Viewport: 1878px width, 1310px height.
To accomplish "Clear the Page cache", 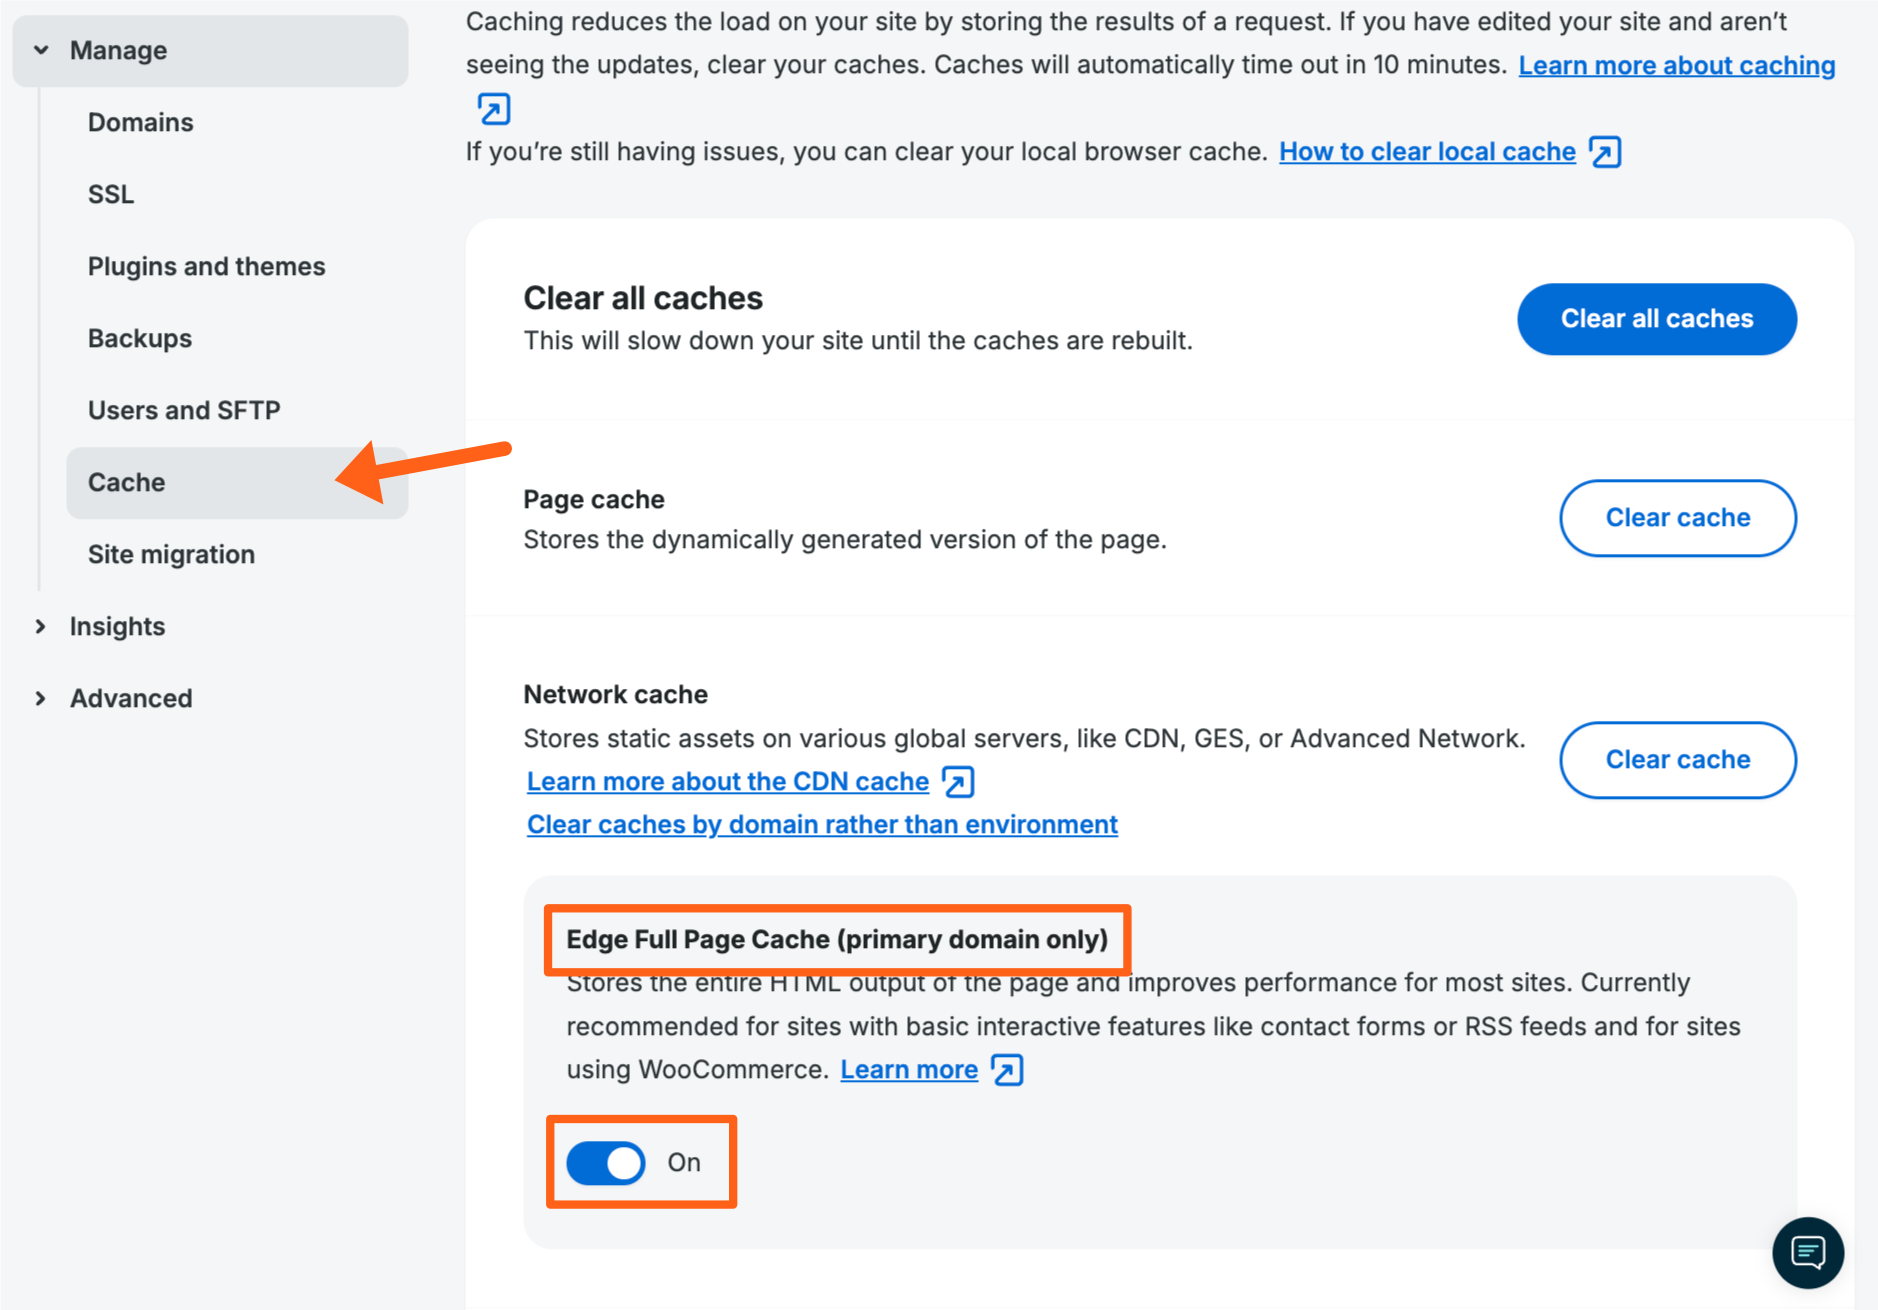I will click(1678, 518).
